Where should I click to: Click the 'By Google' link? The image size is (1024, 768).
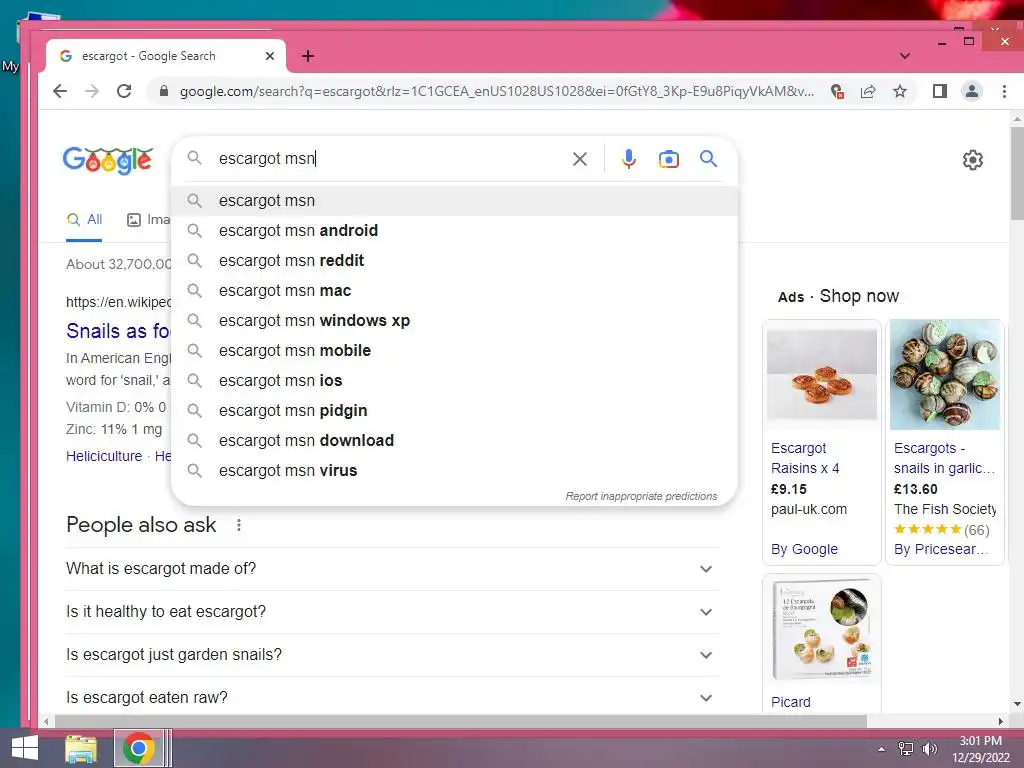pyautogui.click(x=805, y=550)
